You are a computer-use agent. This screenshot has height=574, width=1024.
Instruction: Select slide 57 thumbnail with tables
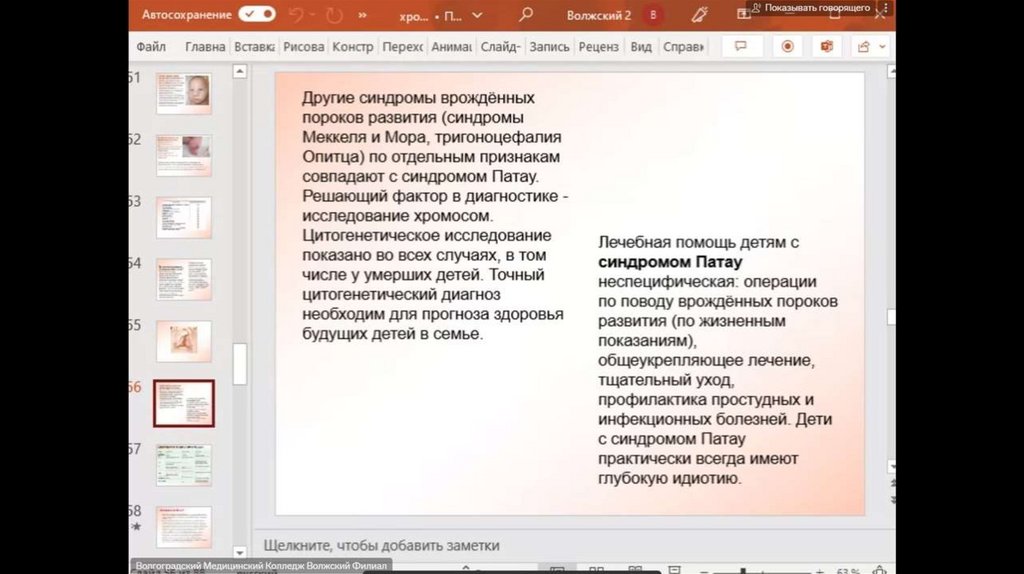click(x=183, y=464)
